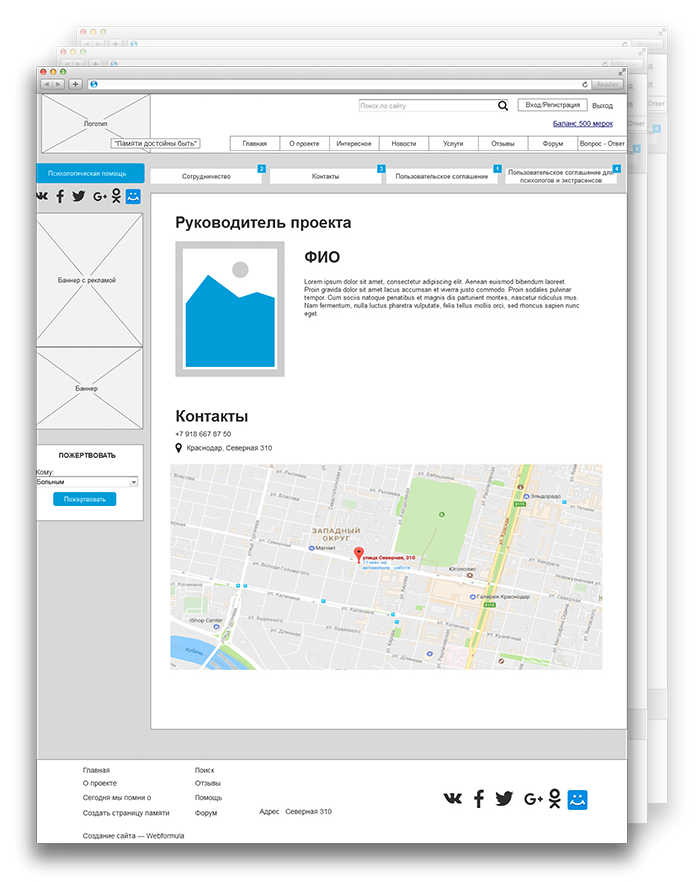This screenshot has height=882, width=698.
Task: Click the lower Баннер placeholder
Action: pos(89,388)
